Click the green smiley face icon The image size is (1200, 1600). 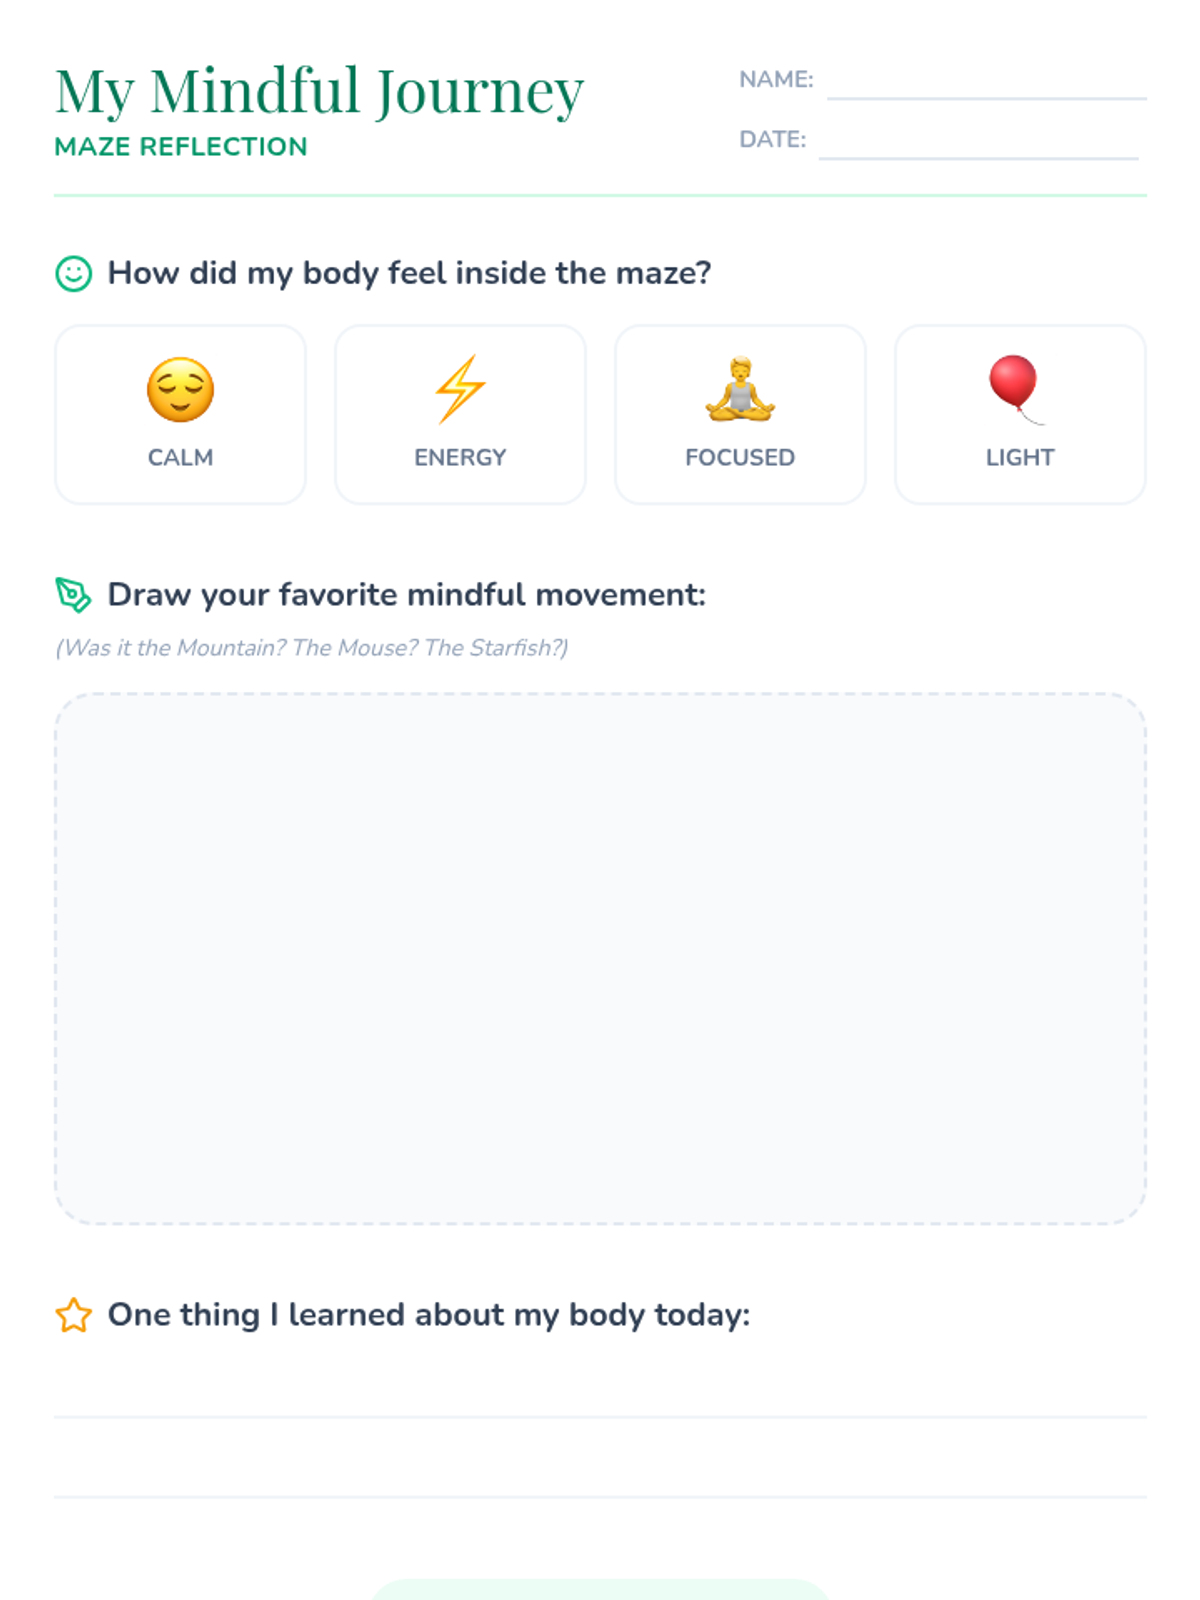tap(73, 273)
